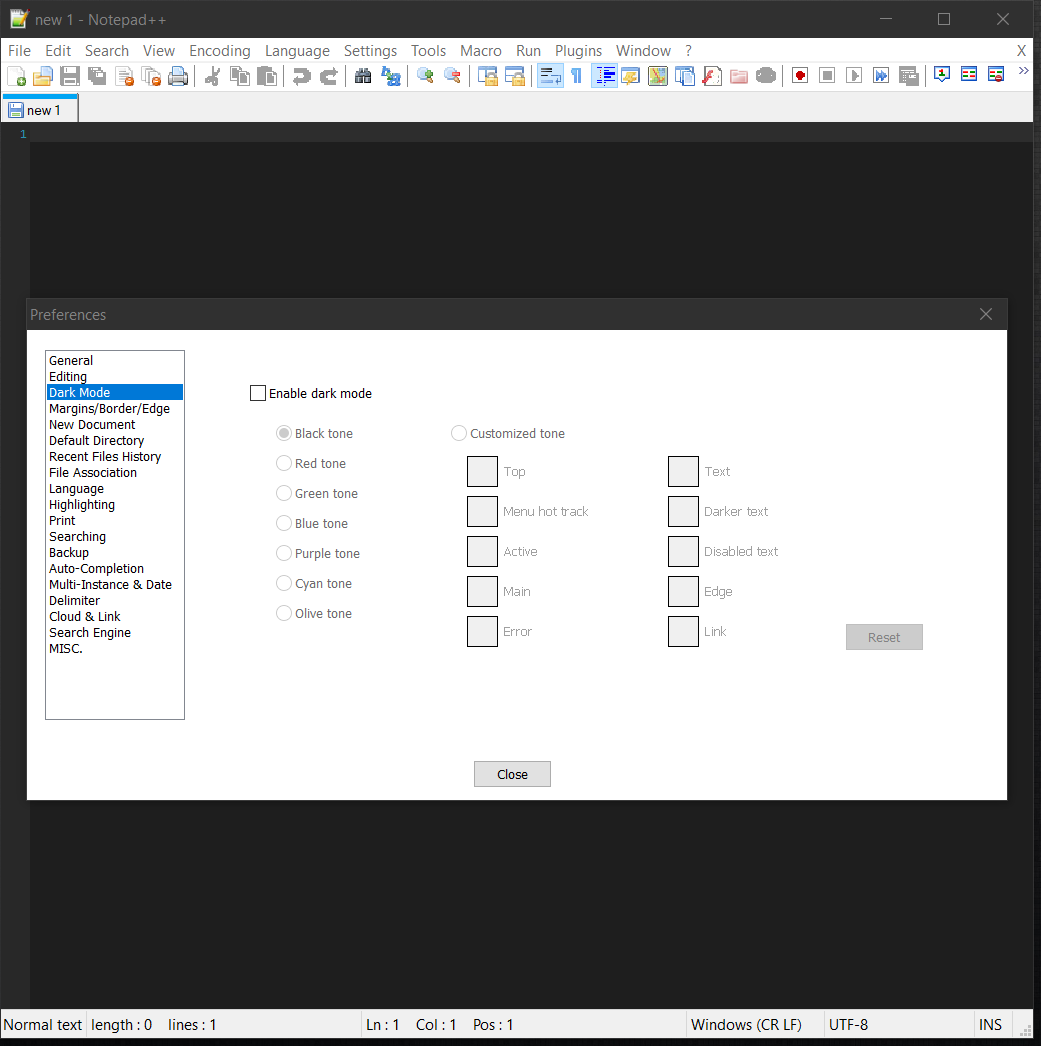Viewport: 1041px width, 1046px height.
Task: Expand the toolbar overflow chevron
Action: pos(1023,72)
